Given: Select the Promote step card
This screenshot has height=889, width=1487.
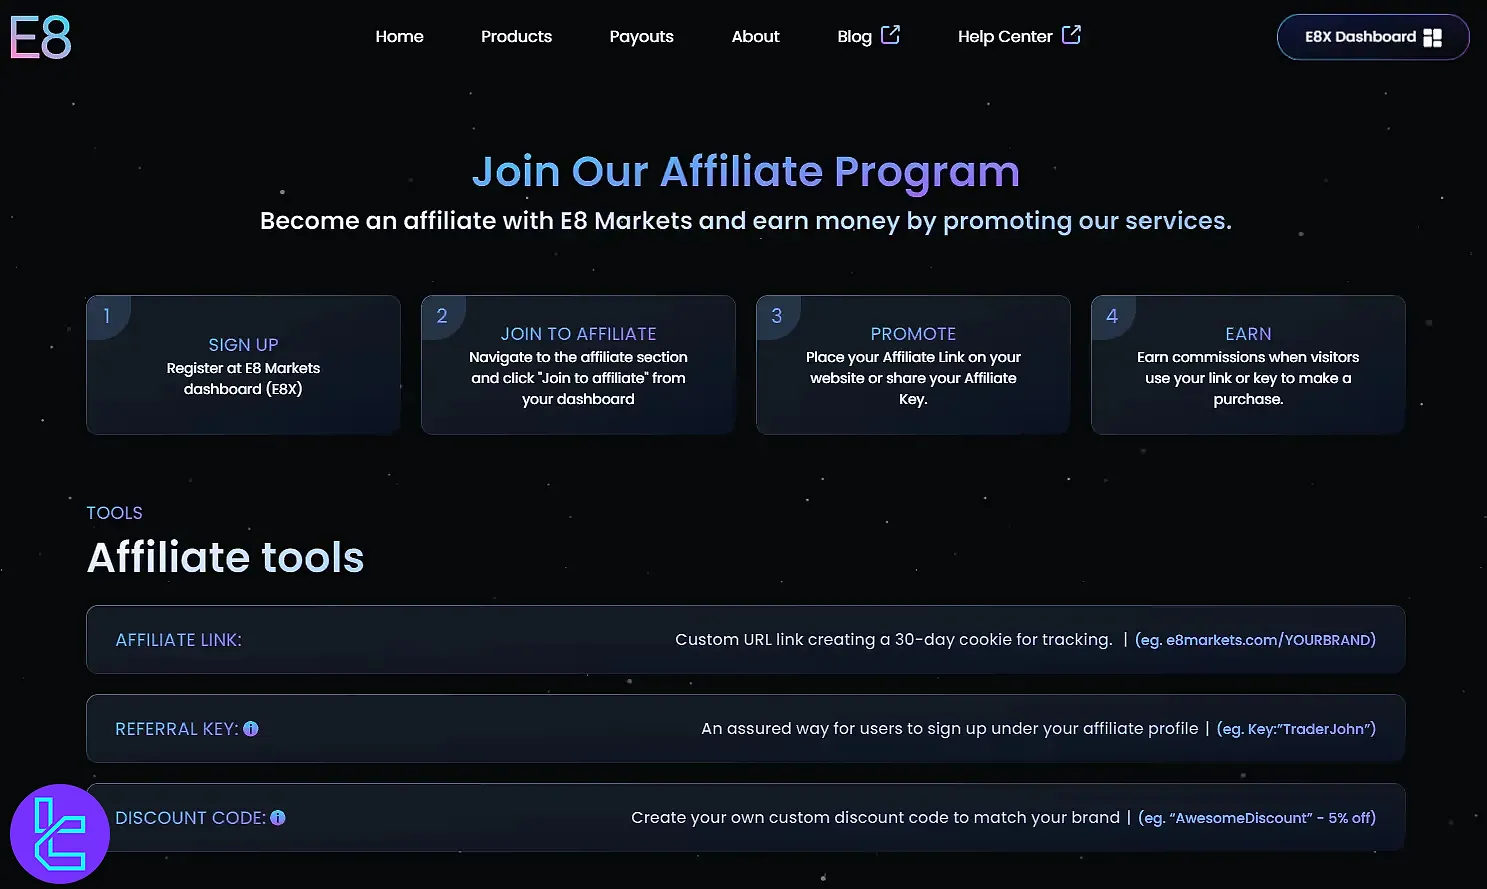Looking at the screenshot, I should [x=913, y=365].
